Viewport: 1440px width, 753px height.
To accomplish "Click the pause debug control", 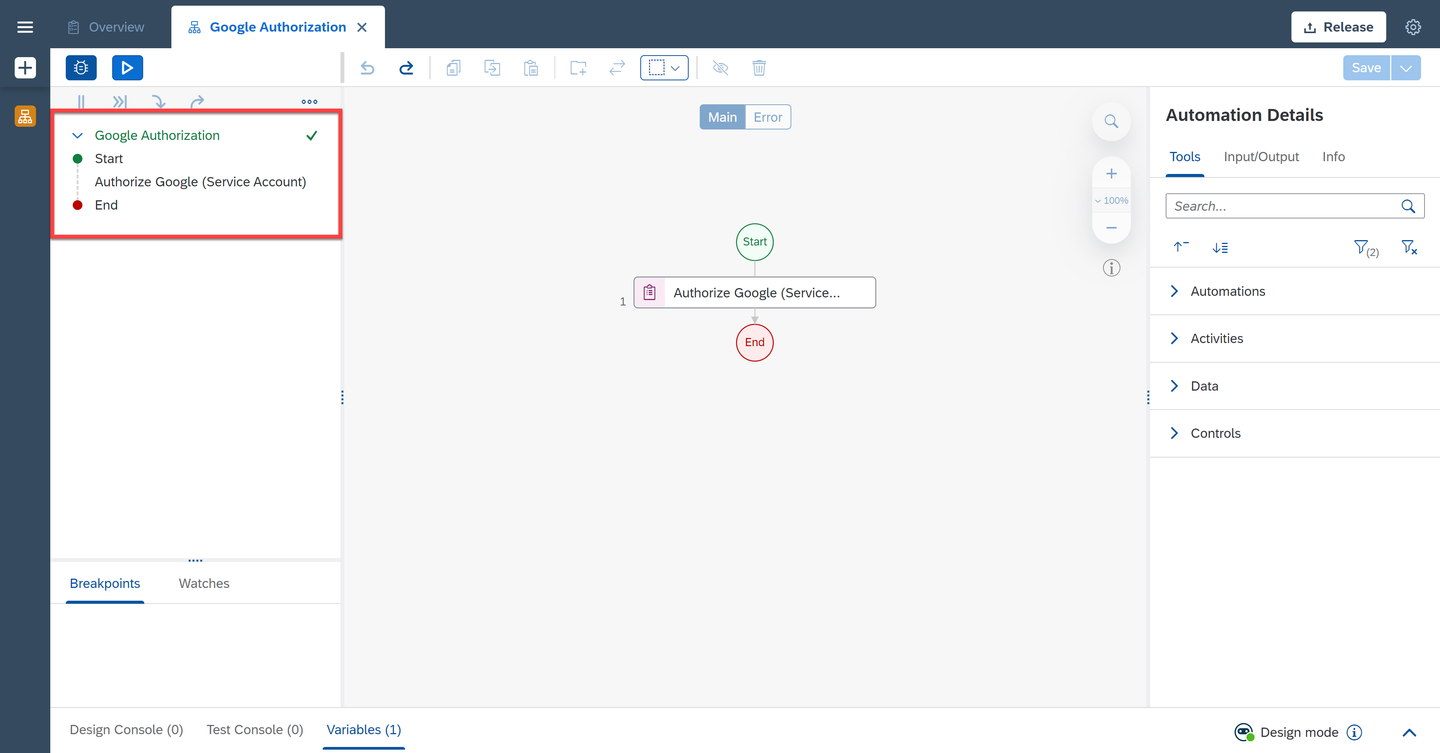I will (x=82, y=102).
